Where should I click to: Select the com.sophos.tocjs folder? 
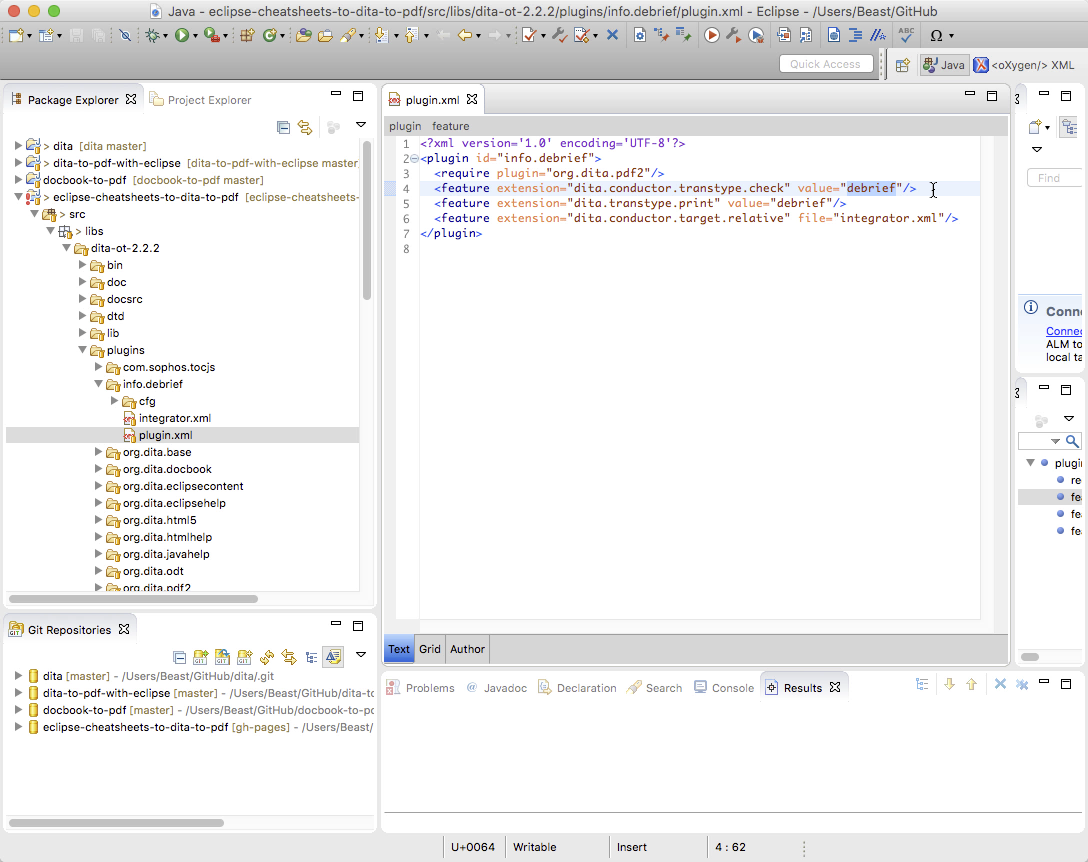click(169, 367)
